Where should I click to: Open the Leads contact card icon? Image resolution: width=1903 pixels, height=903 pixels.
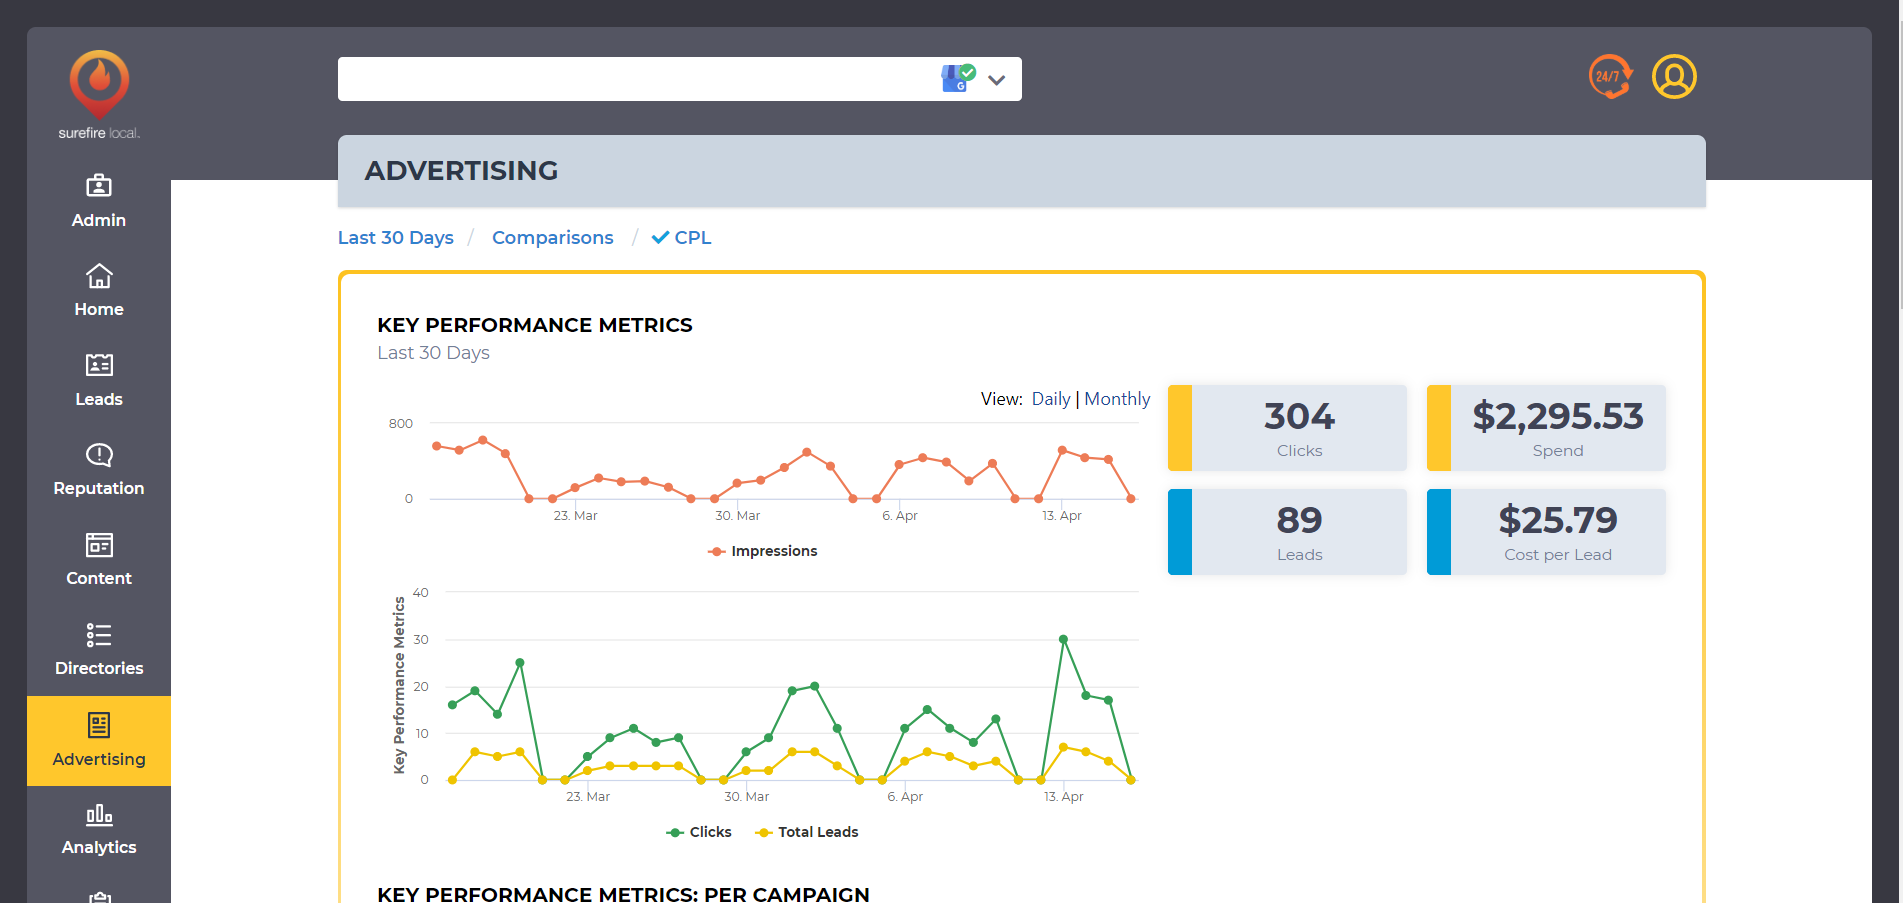pyautogui.click(x=99, y=365)
